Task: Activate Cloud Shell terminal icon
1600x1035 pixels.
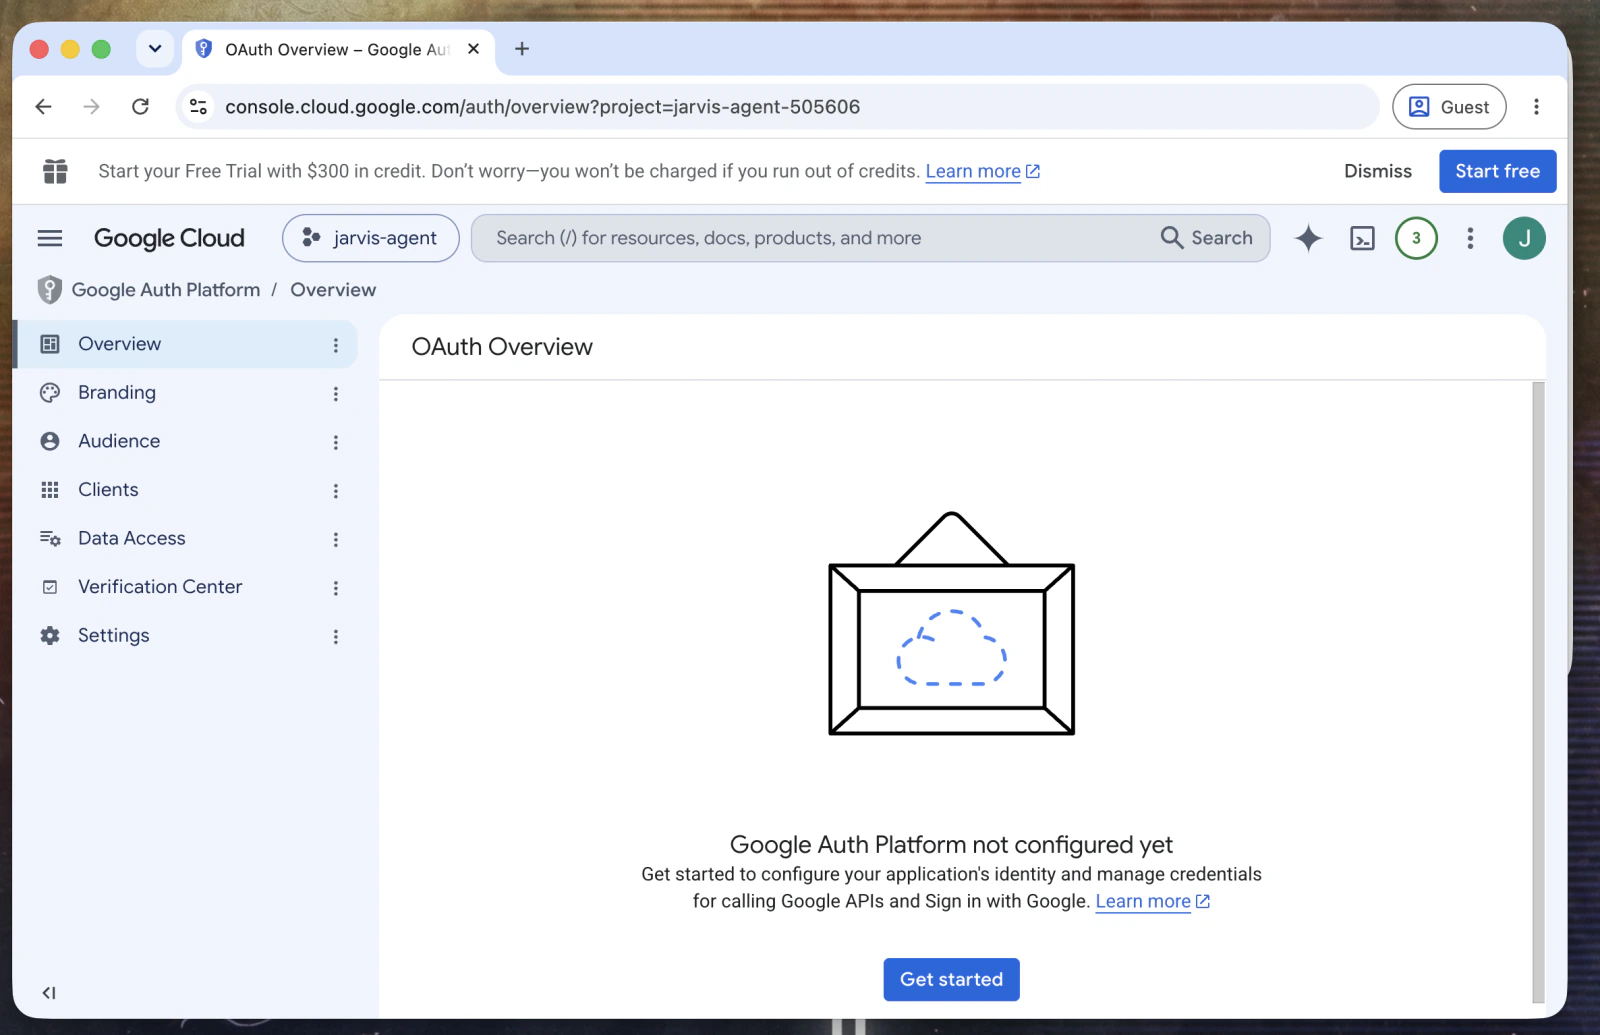Action: pos(1362,238)
